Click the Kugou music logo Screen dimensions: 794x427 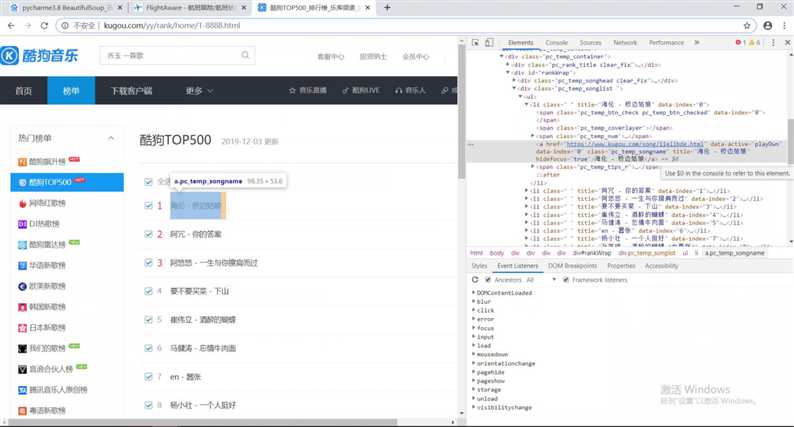tap(39, 55)
